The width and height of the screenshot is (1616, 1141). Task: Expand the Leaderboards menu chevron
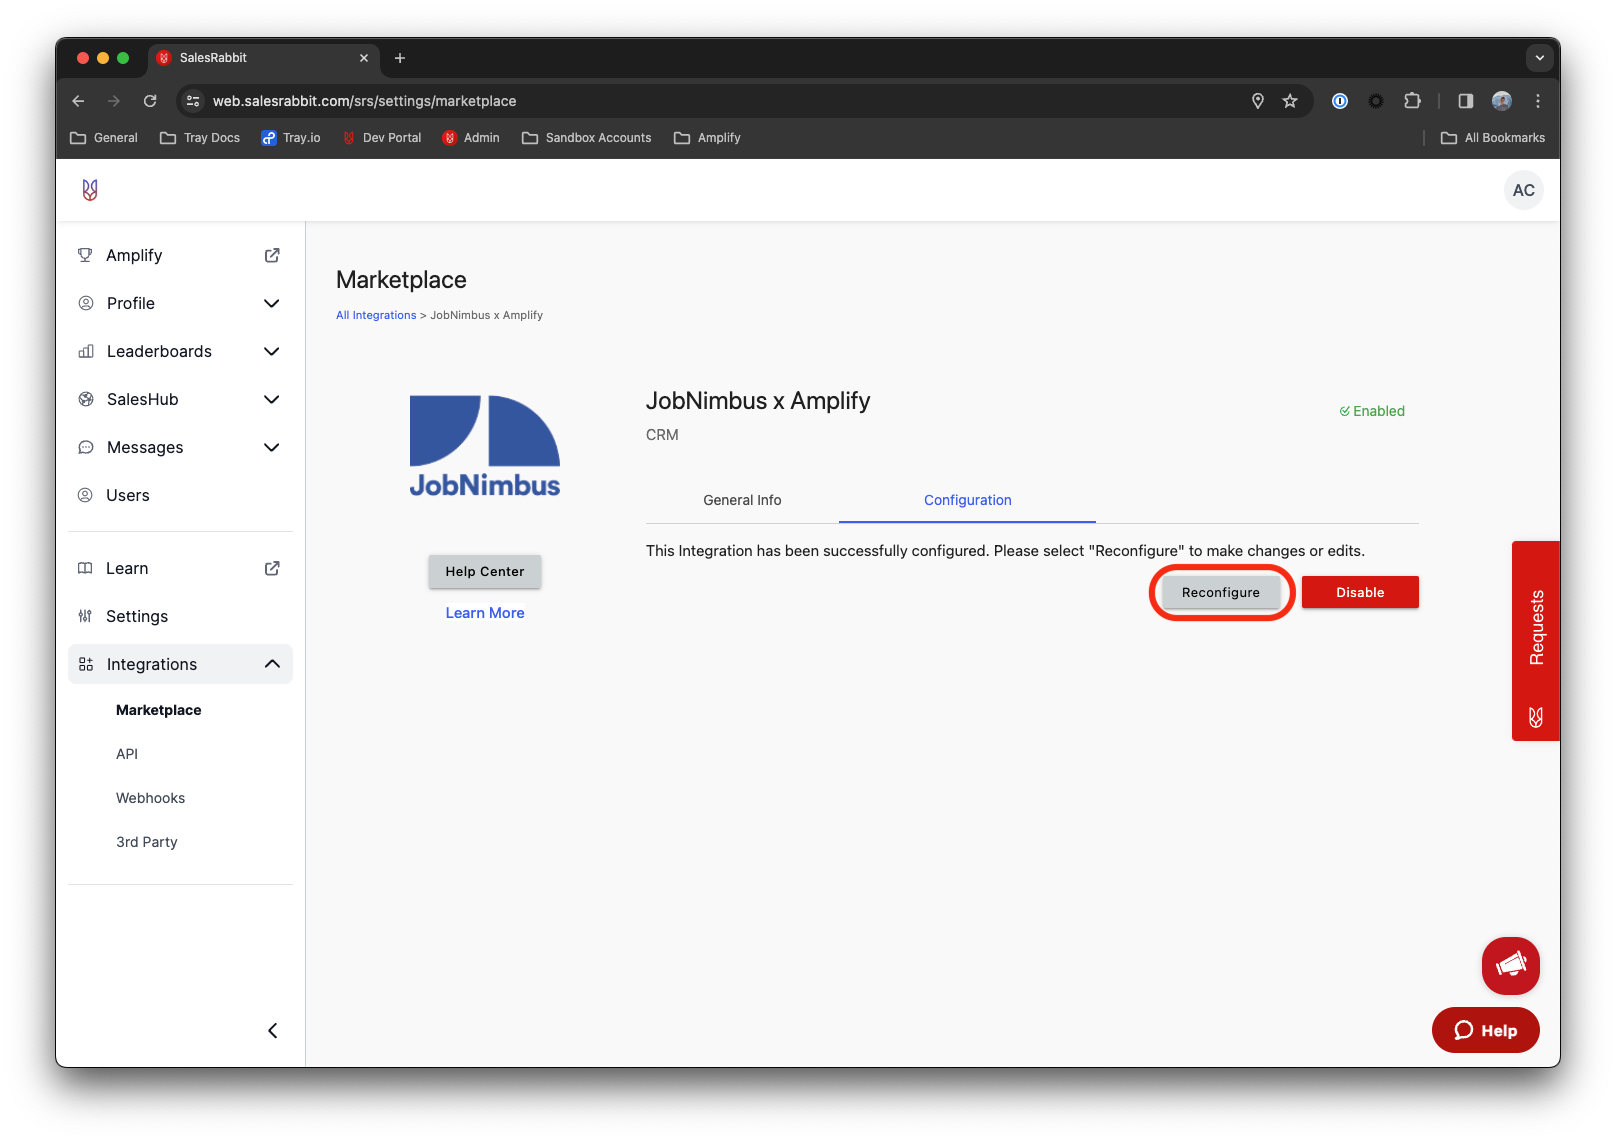pyautogui.click(x=271, y=351)
